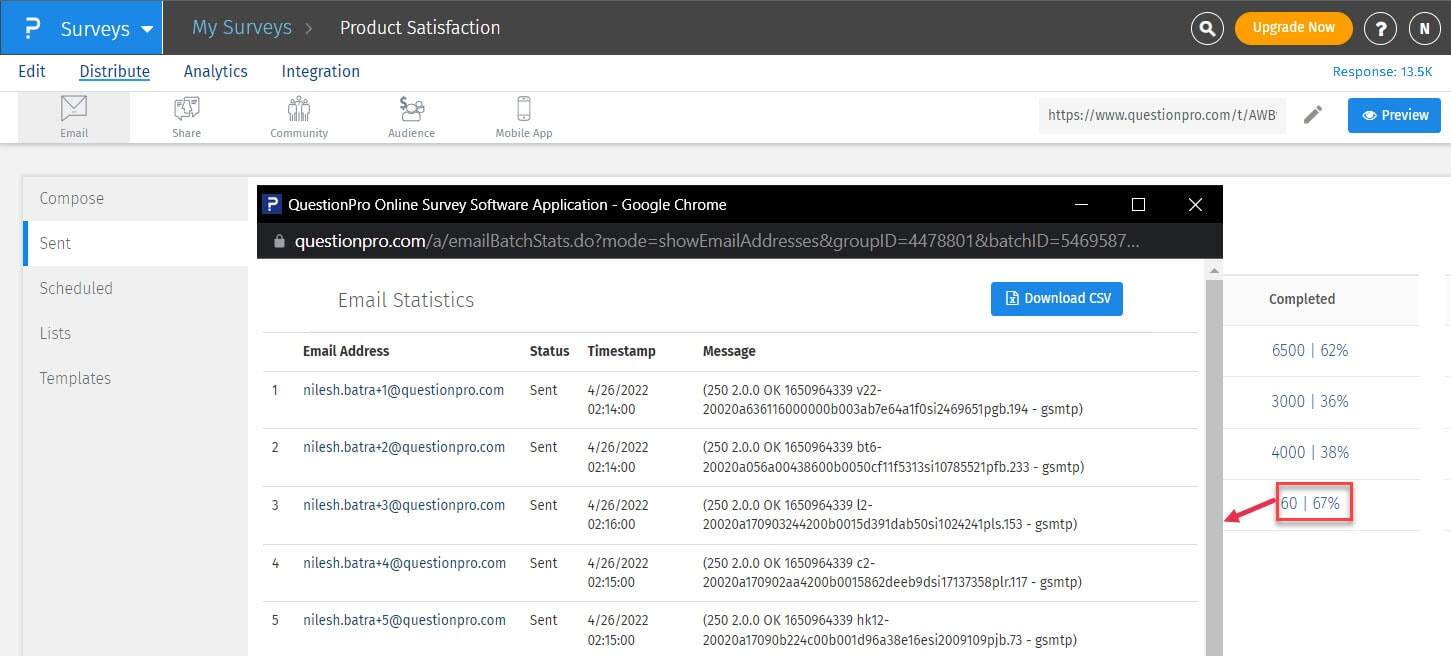Viewport: 1451px width, 656px height.
Task: Open the 6500 | 62% completed link
Action: [x=1309, y=350]
